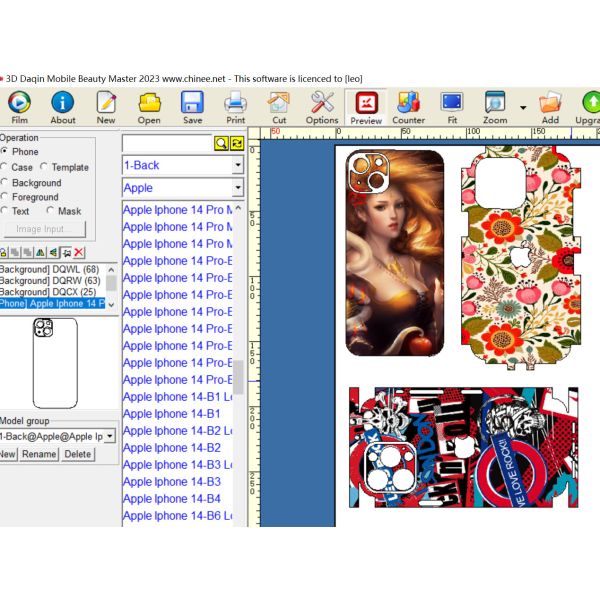Image resolution: width=600 pixels, height=600 pixels.
Task: Select the Case operation radio button
Action: click(x=5, y=168)
